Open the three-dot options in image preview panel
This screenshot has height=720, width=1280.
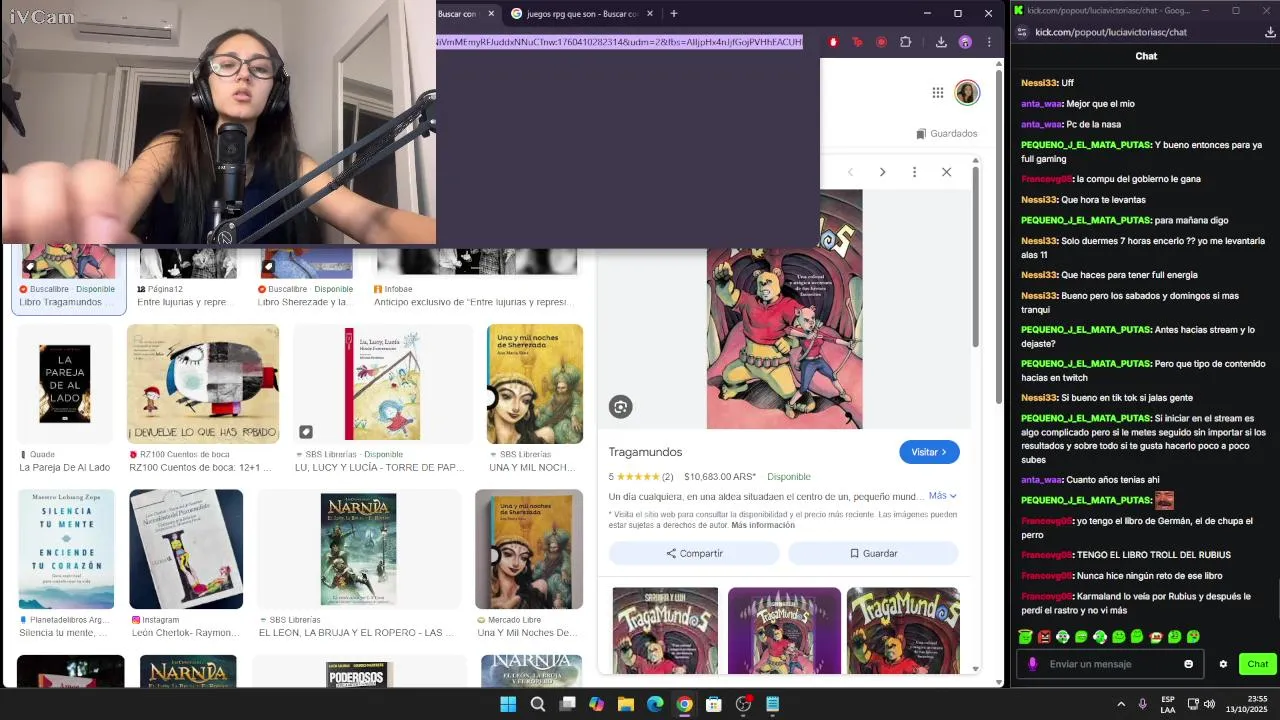[914, 172]
